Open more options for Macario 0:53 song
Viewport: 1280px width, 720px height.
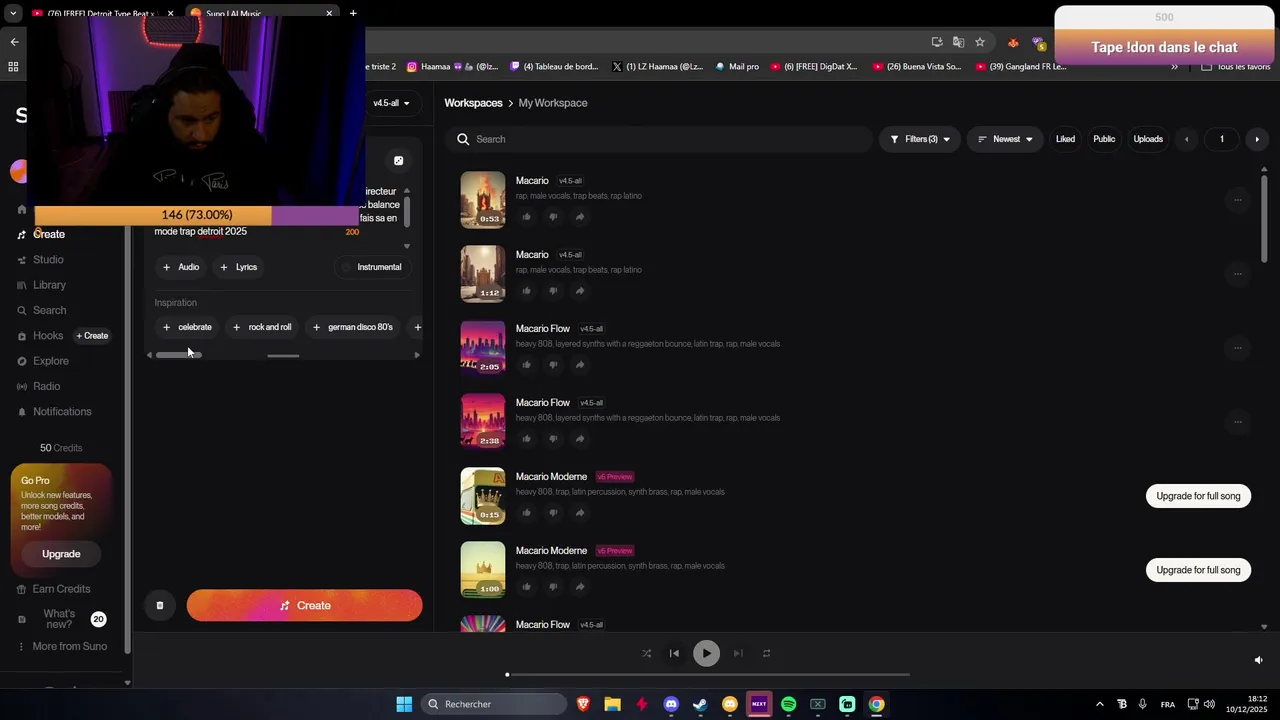point(1237,200)
